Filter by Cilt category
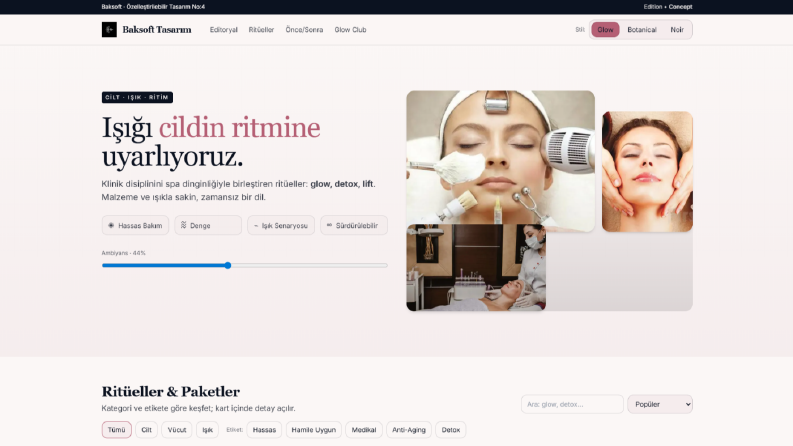Image resolution: width=793 pixels, height=446 pixels. pos(147,430)
